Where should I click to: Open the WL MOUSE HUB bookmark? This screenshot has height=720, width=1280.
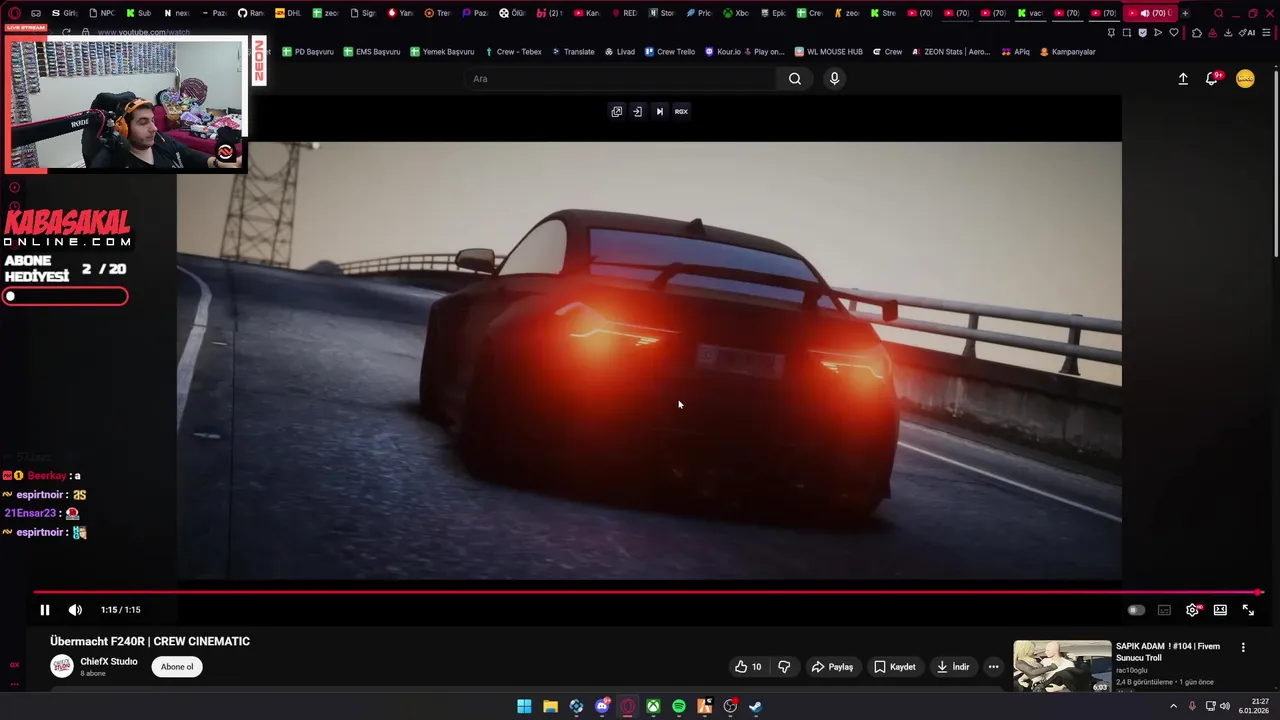click(828, 52)
